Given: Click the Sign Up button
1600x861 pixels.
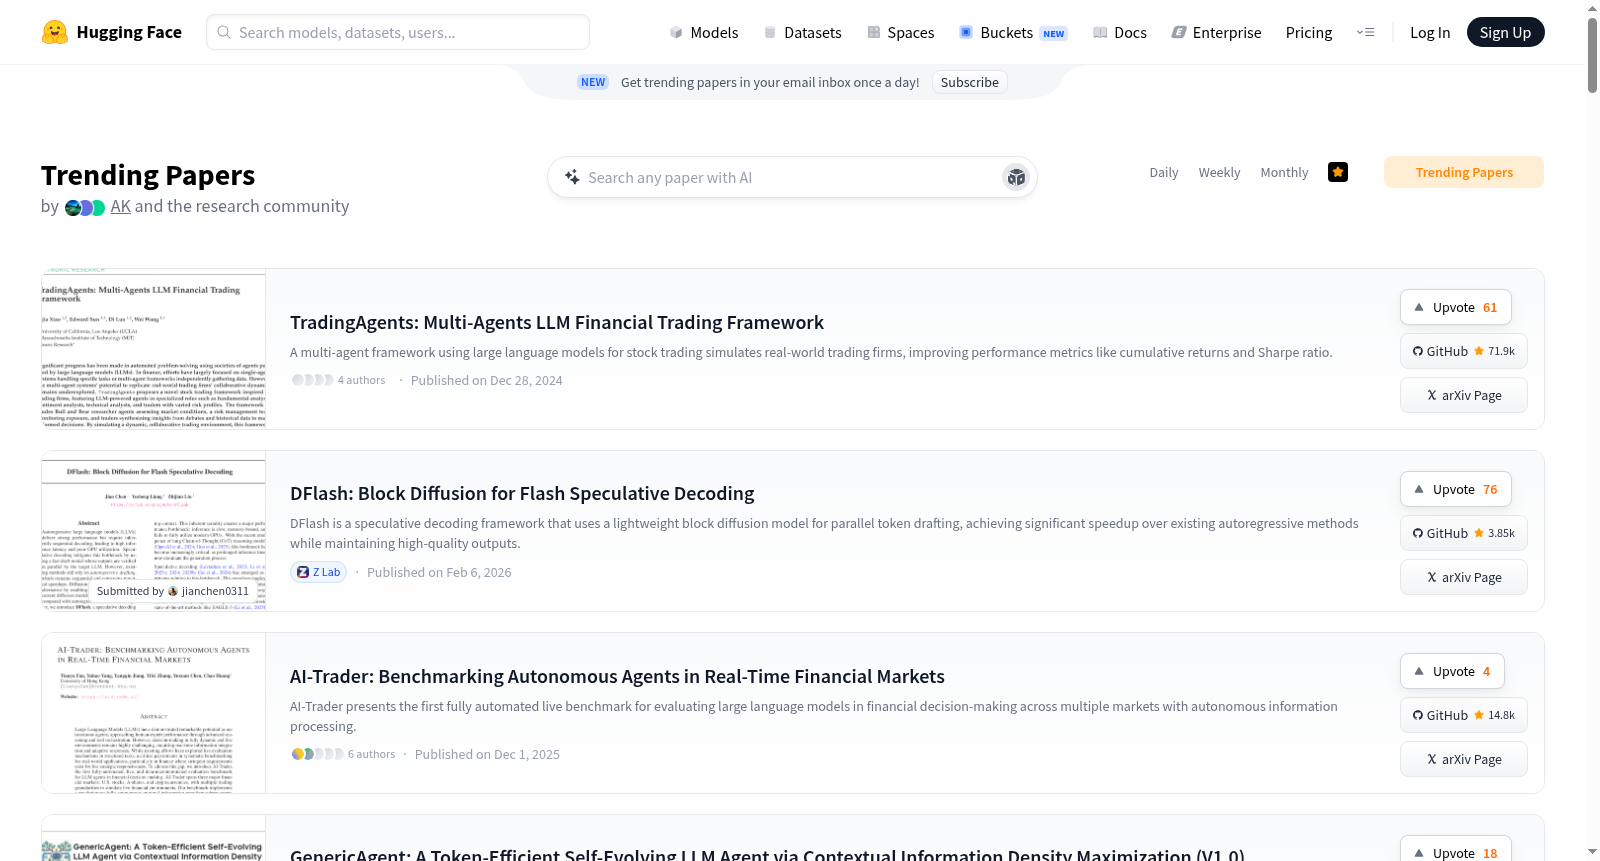Looking at the screenshot, I should (1505, 32).
